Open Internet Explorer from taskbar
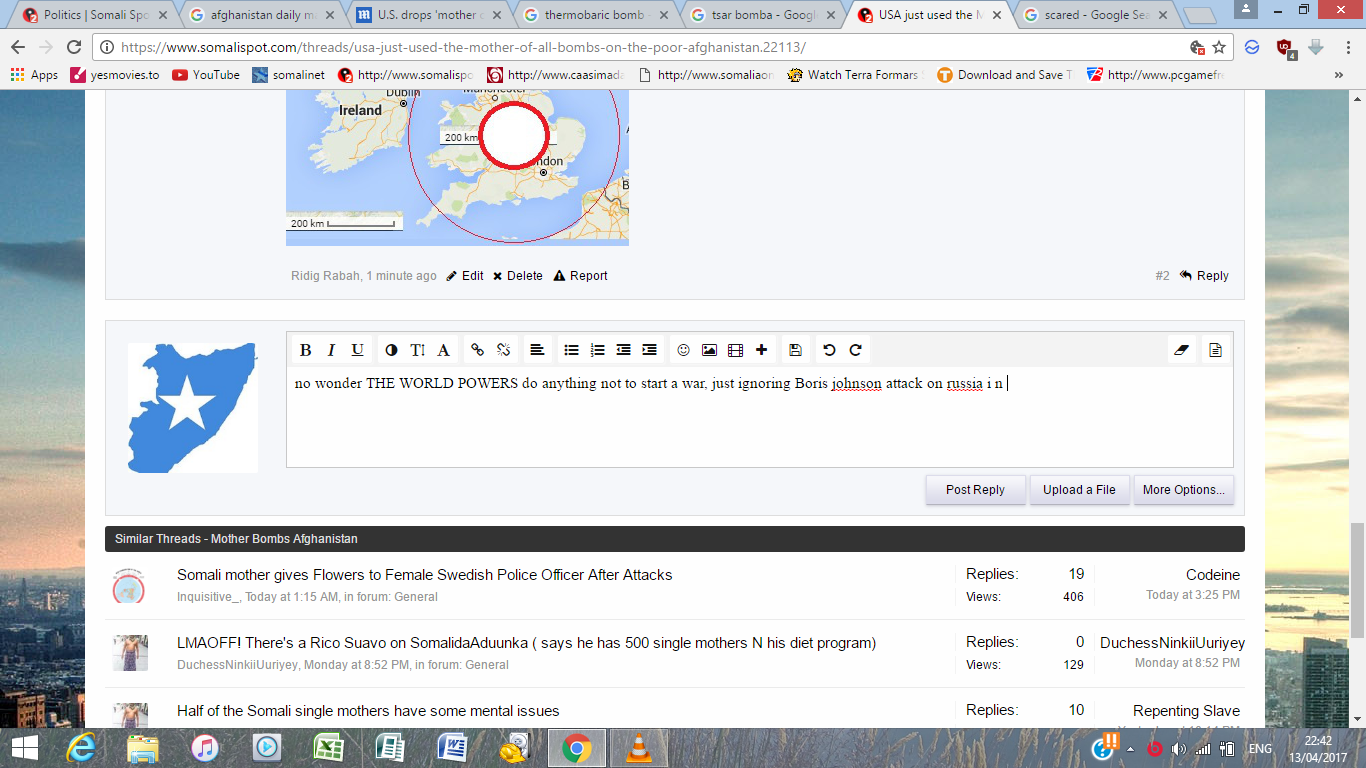This screenshot has width=1366, height=768. point(81,748)
